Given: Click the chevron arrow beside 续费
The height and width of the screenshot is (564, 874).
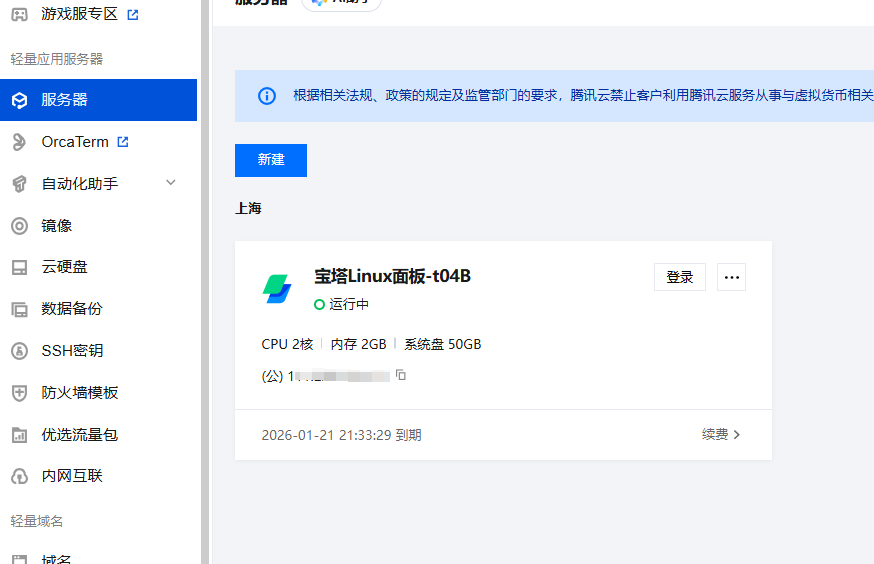Looking at the screenshot, I should 737,435.
